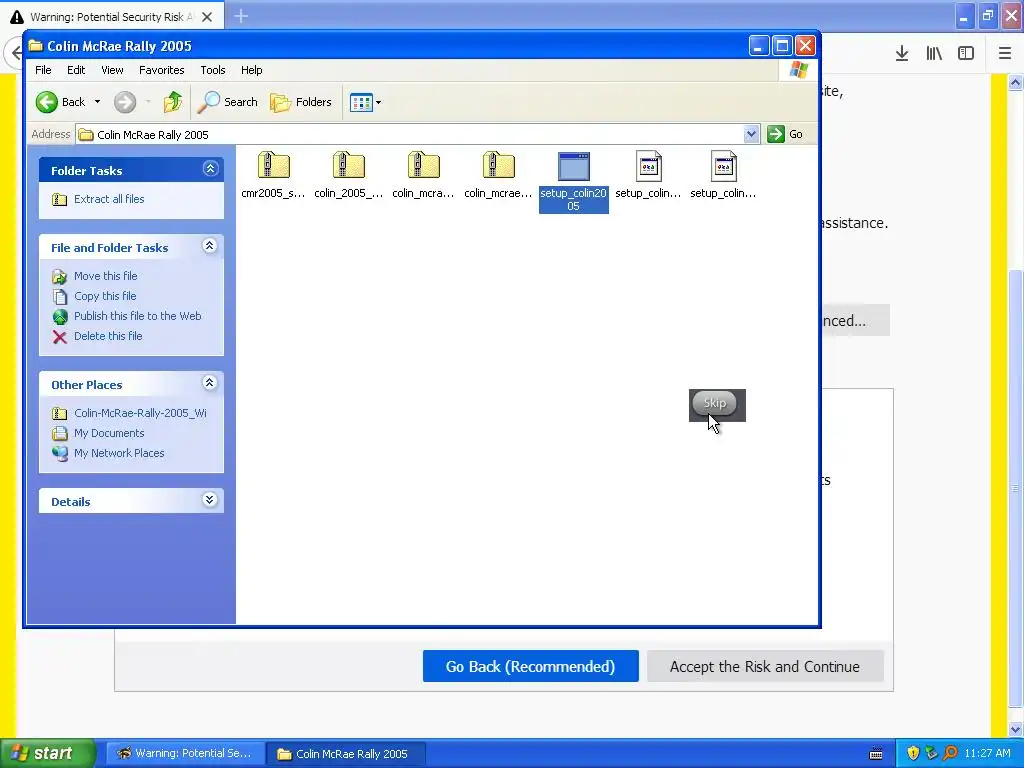Image resolution: width=1024 pixels, height=768 pixels.
Task: Click the security shield tray icon
Action: click(913, 753)
